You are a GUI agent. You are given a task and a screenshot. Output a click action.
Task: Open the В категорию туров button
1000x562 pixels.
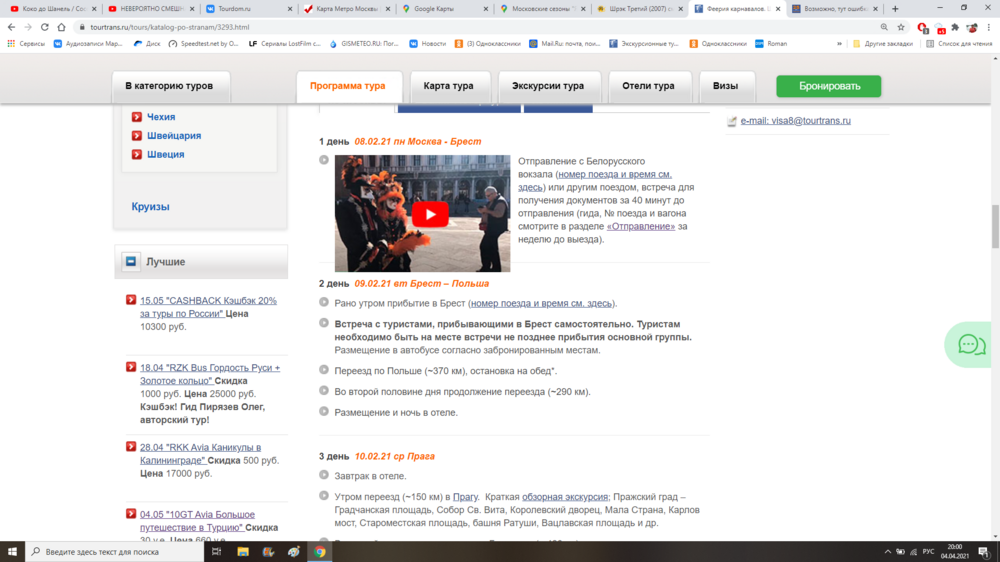point(169,86)
